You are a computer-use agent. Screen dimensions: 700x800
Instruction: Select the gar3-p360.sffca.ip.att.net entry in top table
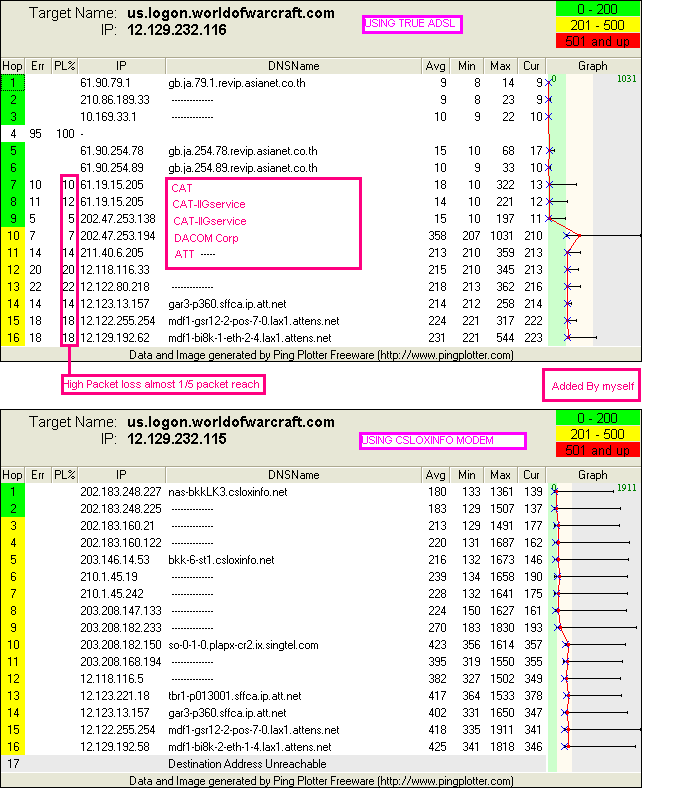pyautogui.click(x=228, y=303)
